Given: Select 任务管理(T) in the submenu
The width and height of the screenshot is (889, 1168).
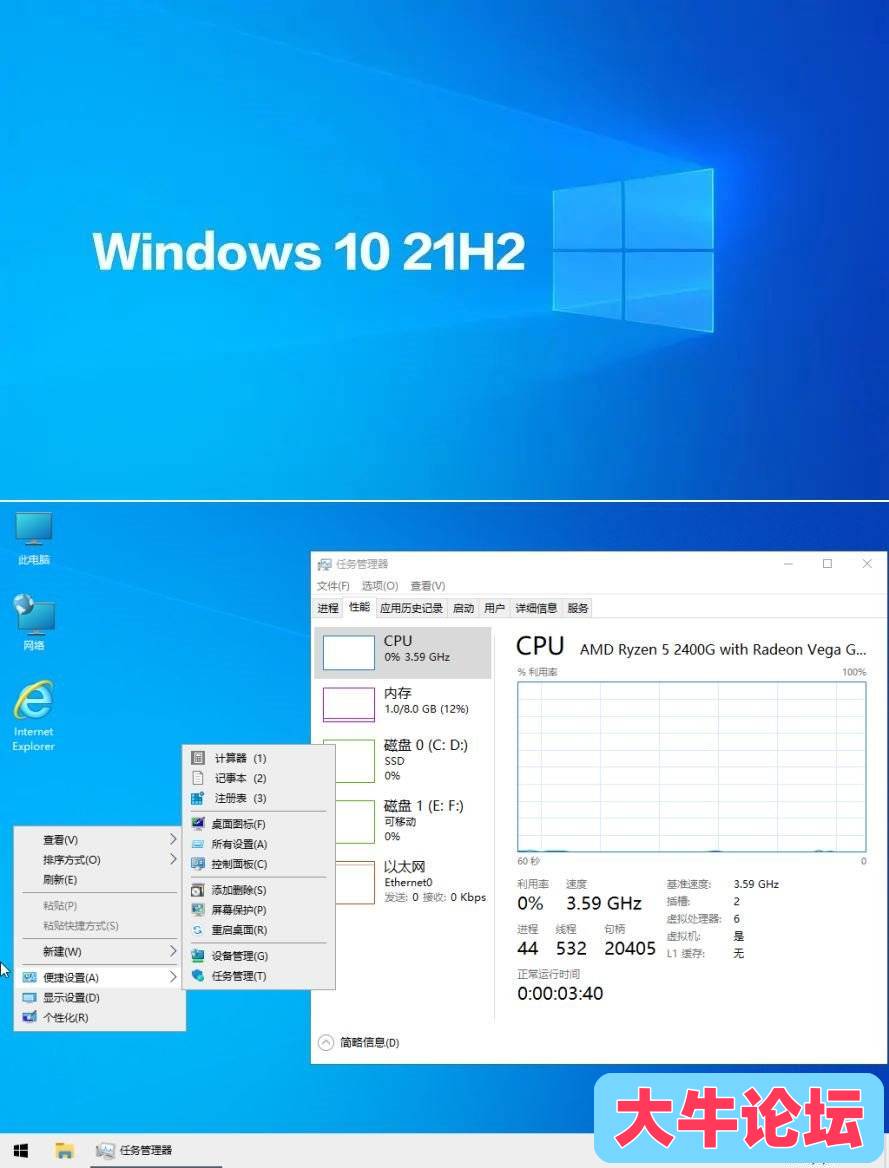Looking at the screenshot, I should click(259, 976).
